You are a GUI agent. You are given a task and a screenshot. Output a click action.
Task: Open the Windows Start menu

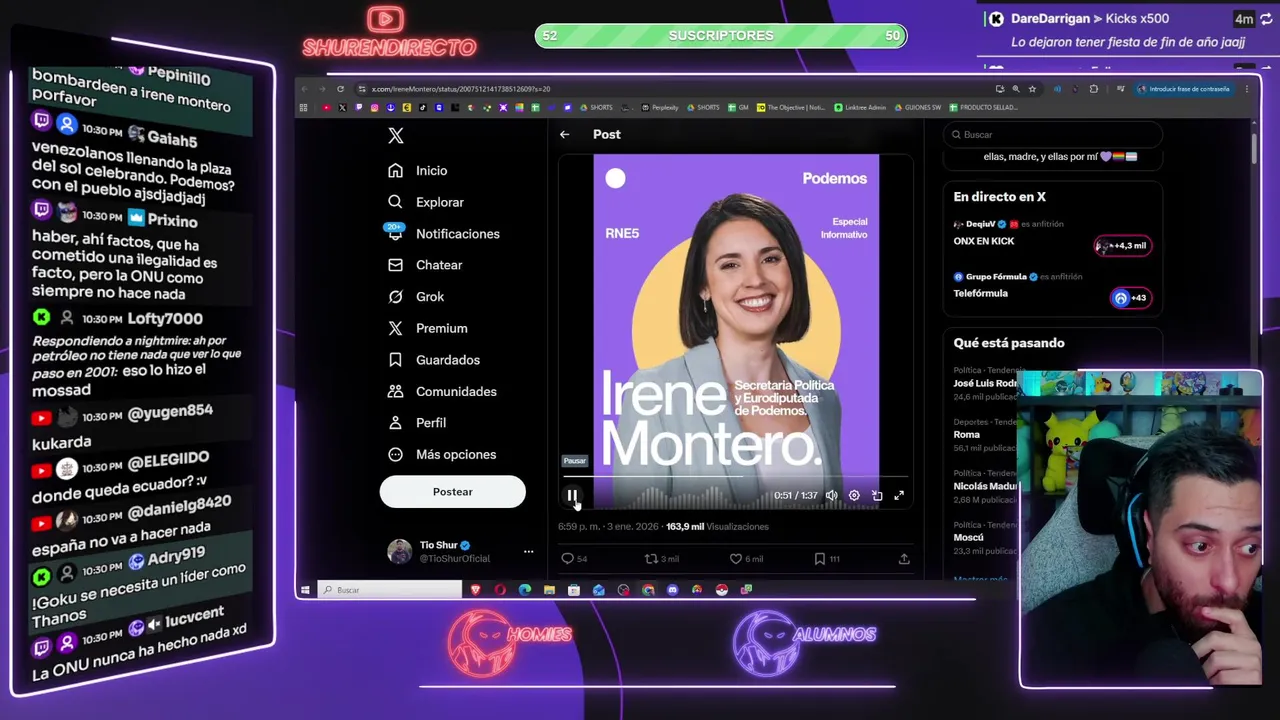point(305,590)
